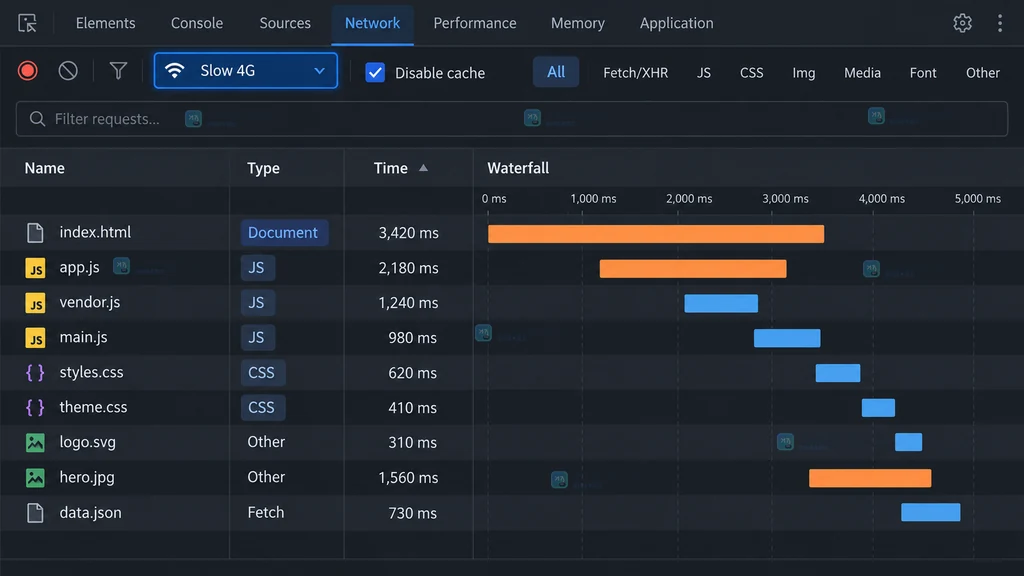The image size is (1024, 576).
Task: Stop recording with the red record button
Action: [27, 71]
